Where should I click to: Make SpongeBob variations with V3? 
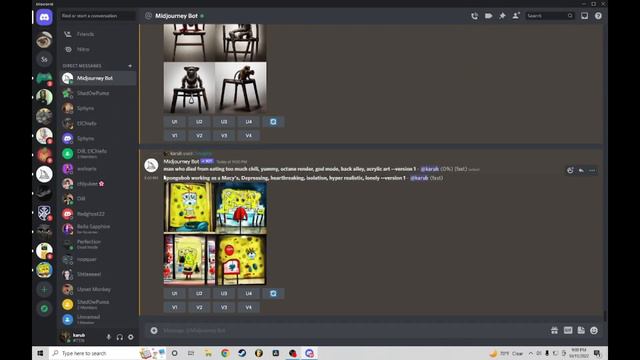[x=224, y=307]
